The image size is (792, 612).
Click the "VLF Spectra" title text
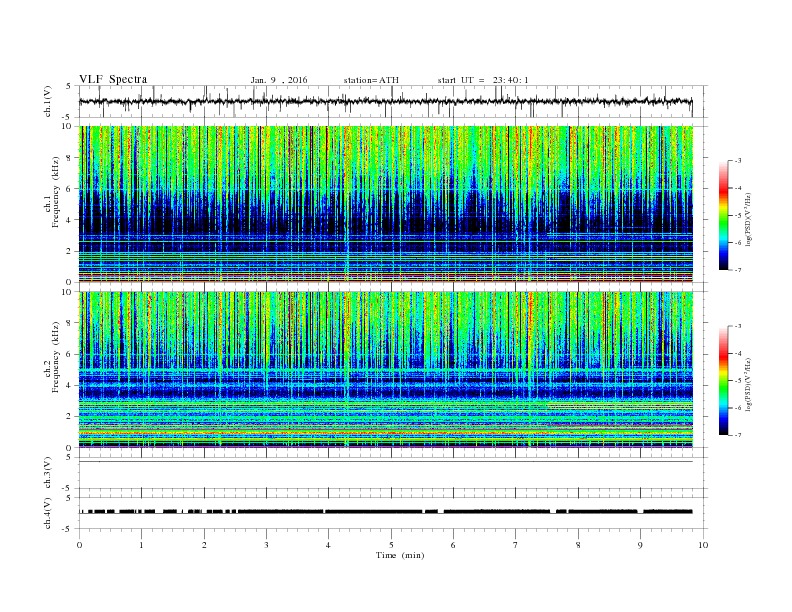click(x=113, y=79)
